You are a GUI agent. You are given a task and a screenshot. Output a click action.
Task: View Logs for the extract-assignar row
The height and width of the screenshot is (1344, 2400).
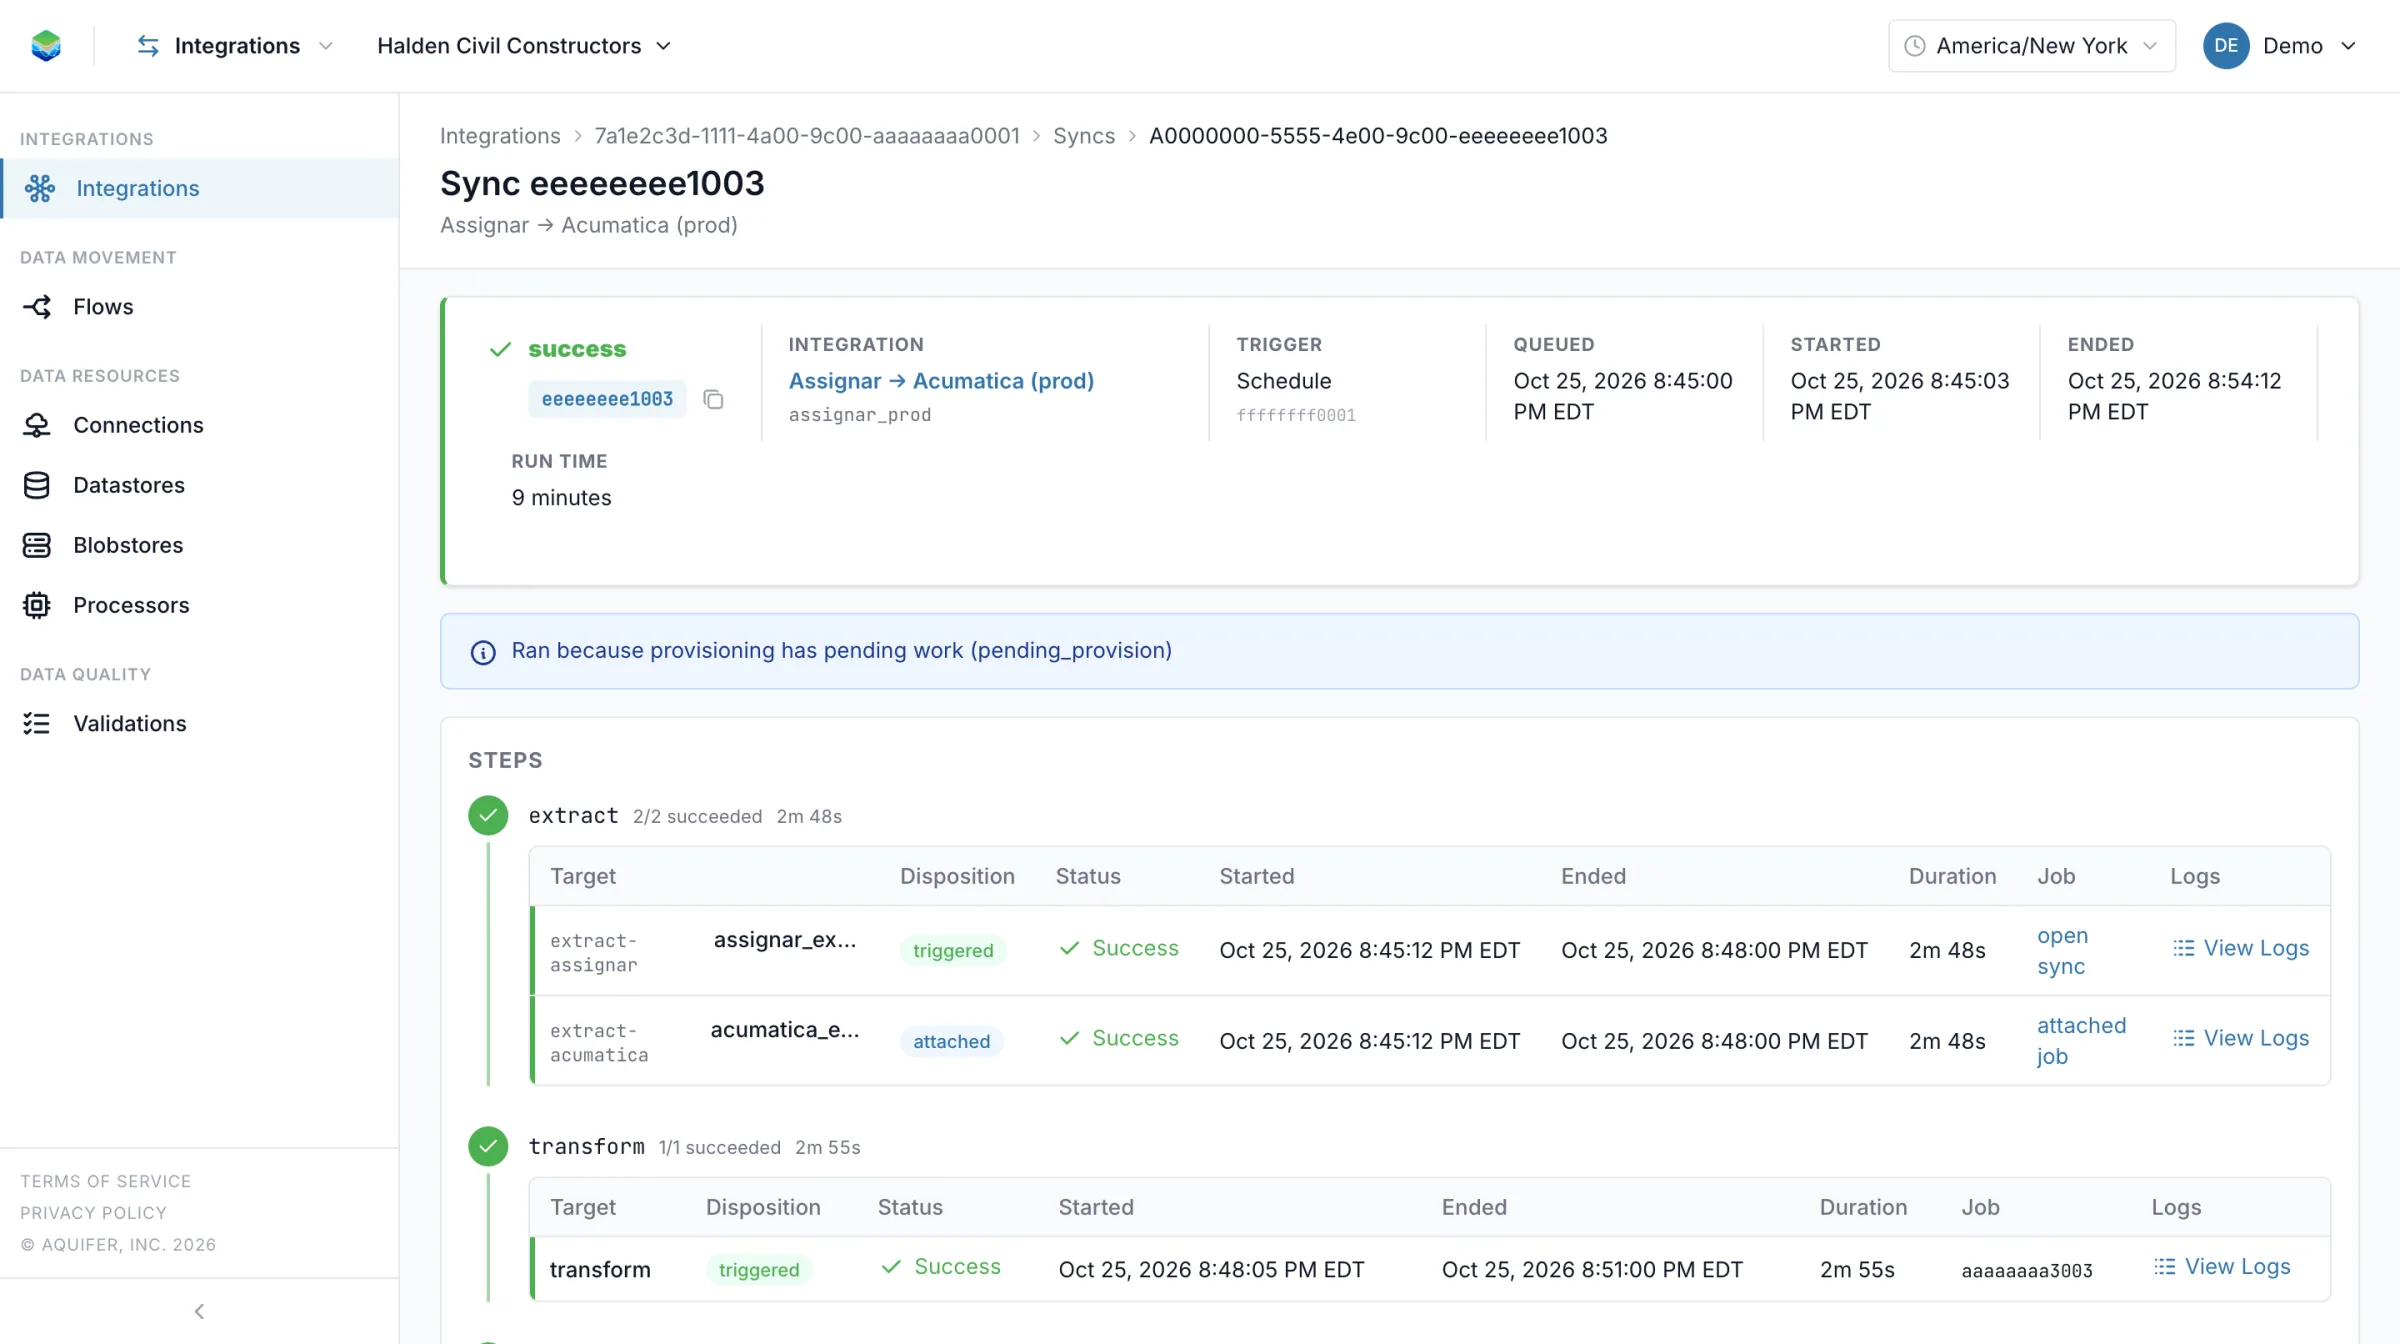click(2241, 948)
